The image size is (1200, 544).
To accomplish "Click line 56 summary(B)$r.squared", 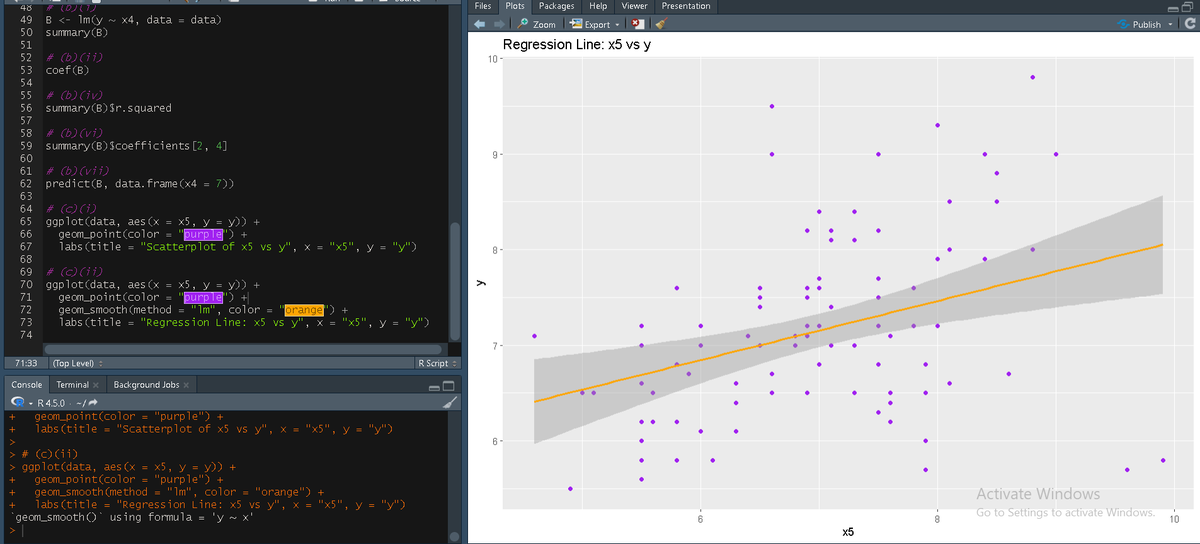I will coord(108,108).
